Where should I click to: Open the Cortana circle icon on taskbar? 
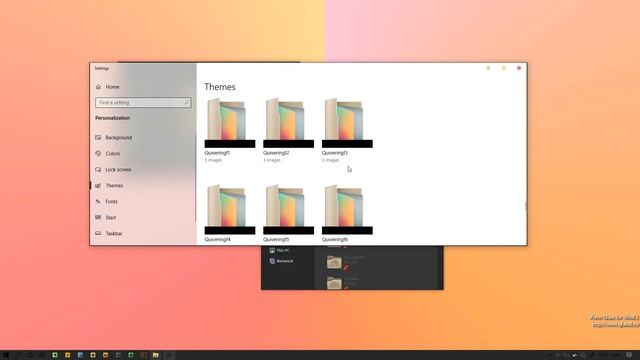pos(29,355)
